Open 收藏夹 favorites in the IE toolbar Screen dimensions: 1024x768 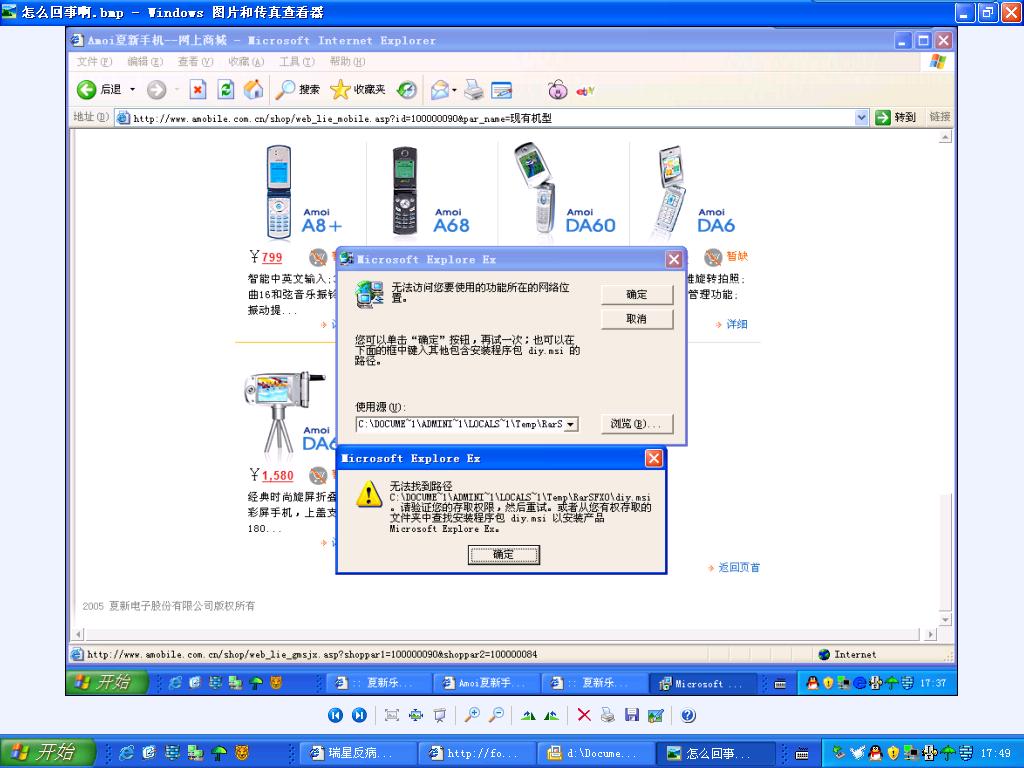point(358,89)
